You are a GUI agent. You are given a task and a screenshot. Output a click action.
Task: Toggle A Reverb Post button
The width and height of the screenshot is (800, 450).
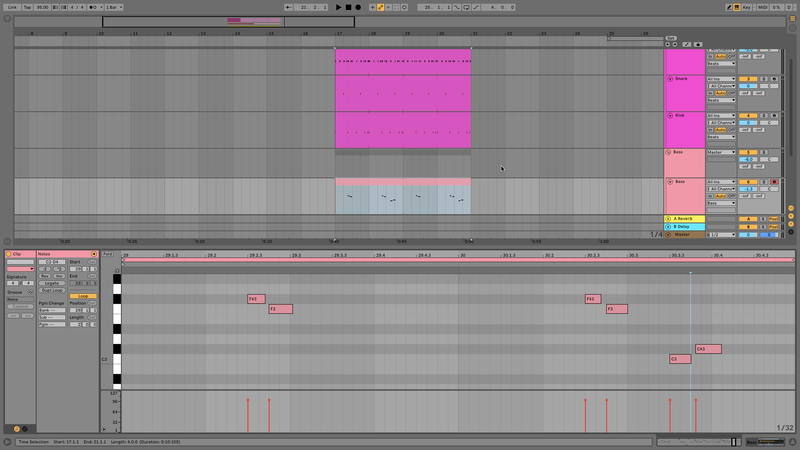pos(774,219)
